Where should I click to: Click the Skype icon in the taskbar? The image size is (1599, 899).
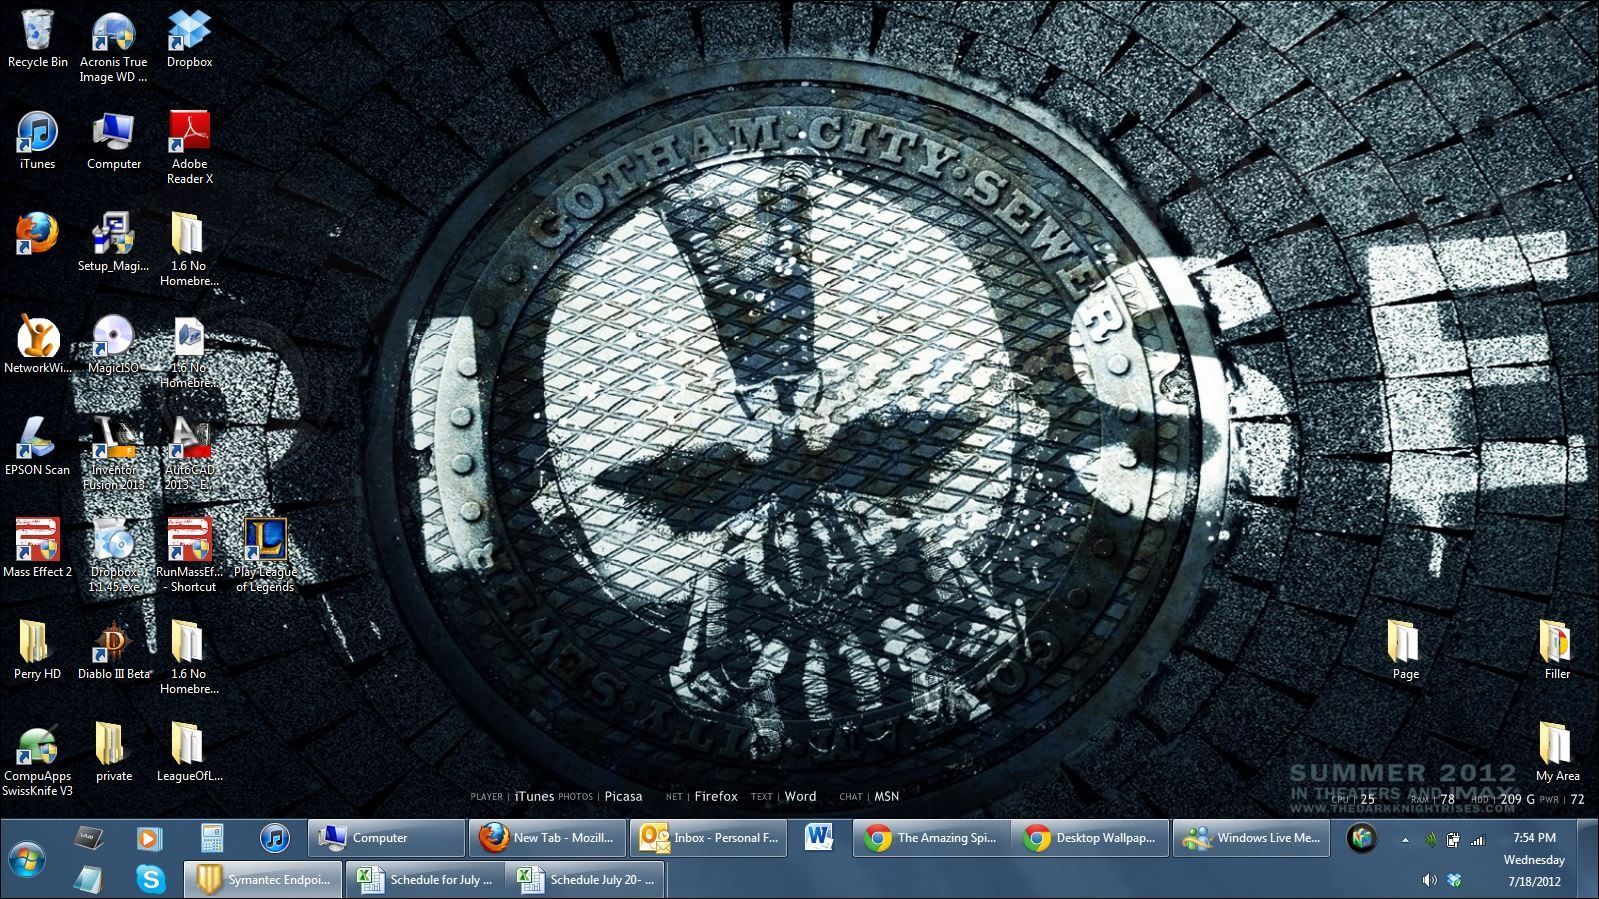(x=150, y=879)
